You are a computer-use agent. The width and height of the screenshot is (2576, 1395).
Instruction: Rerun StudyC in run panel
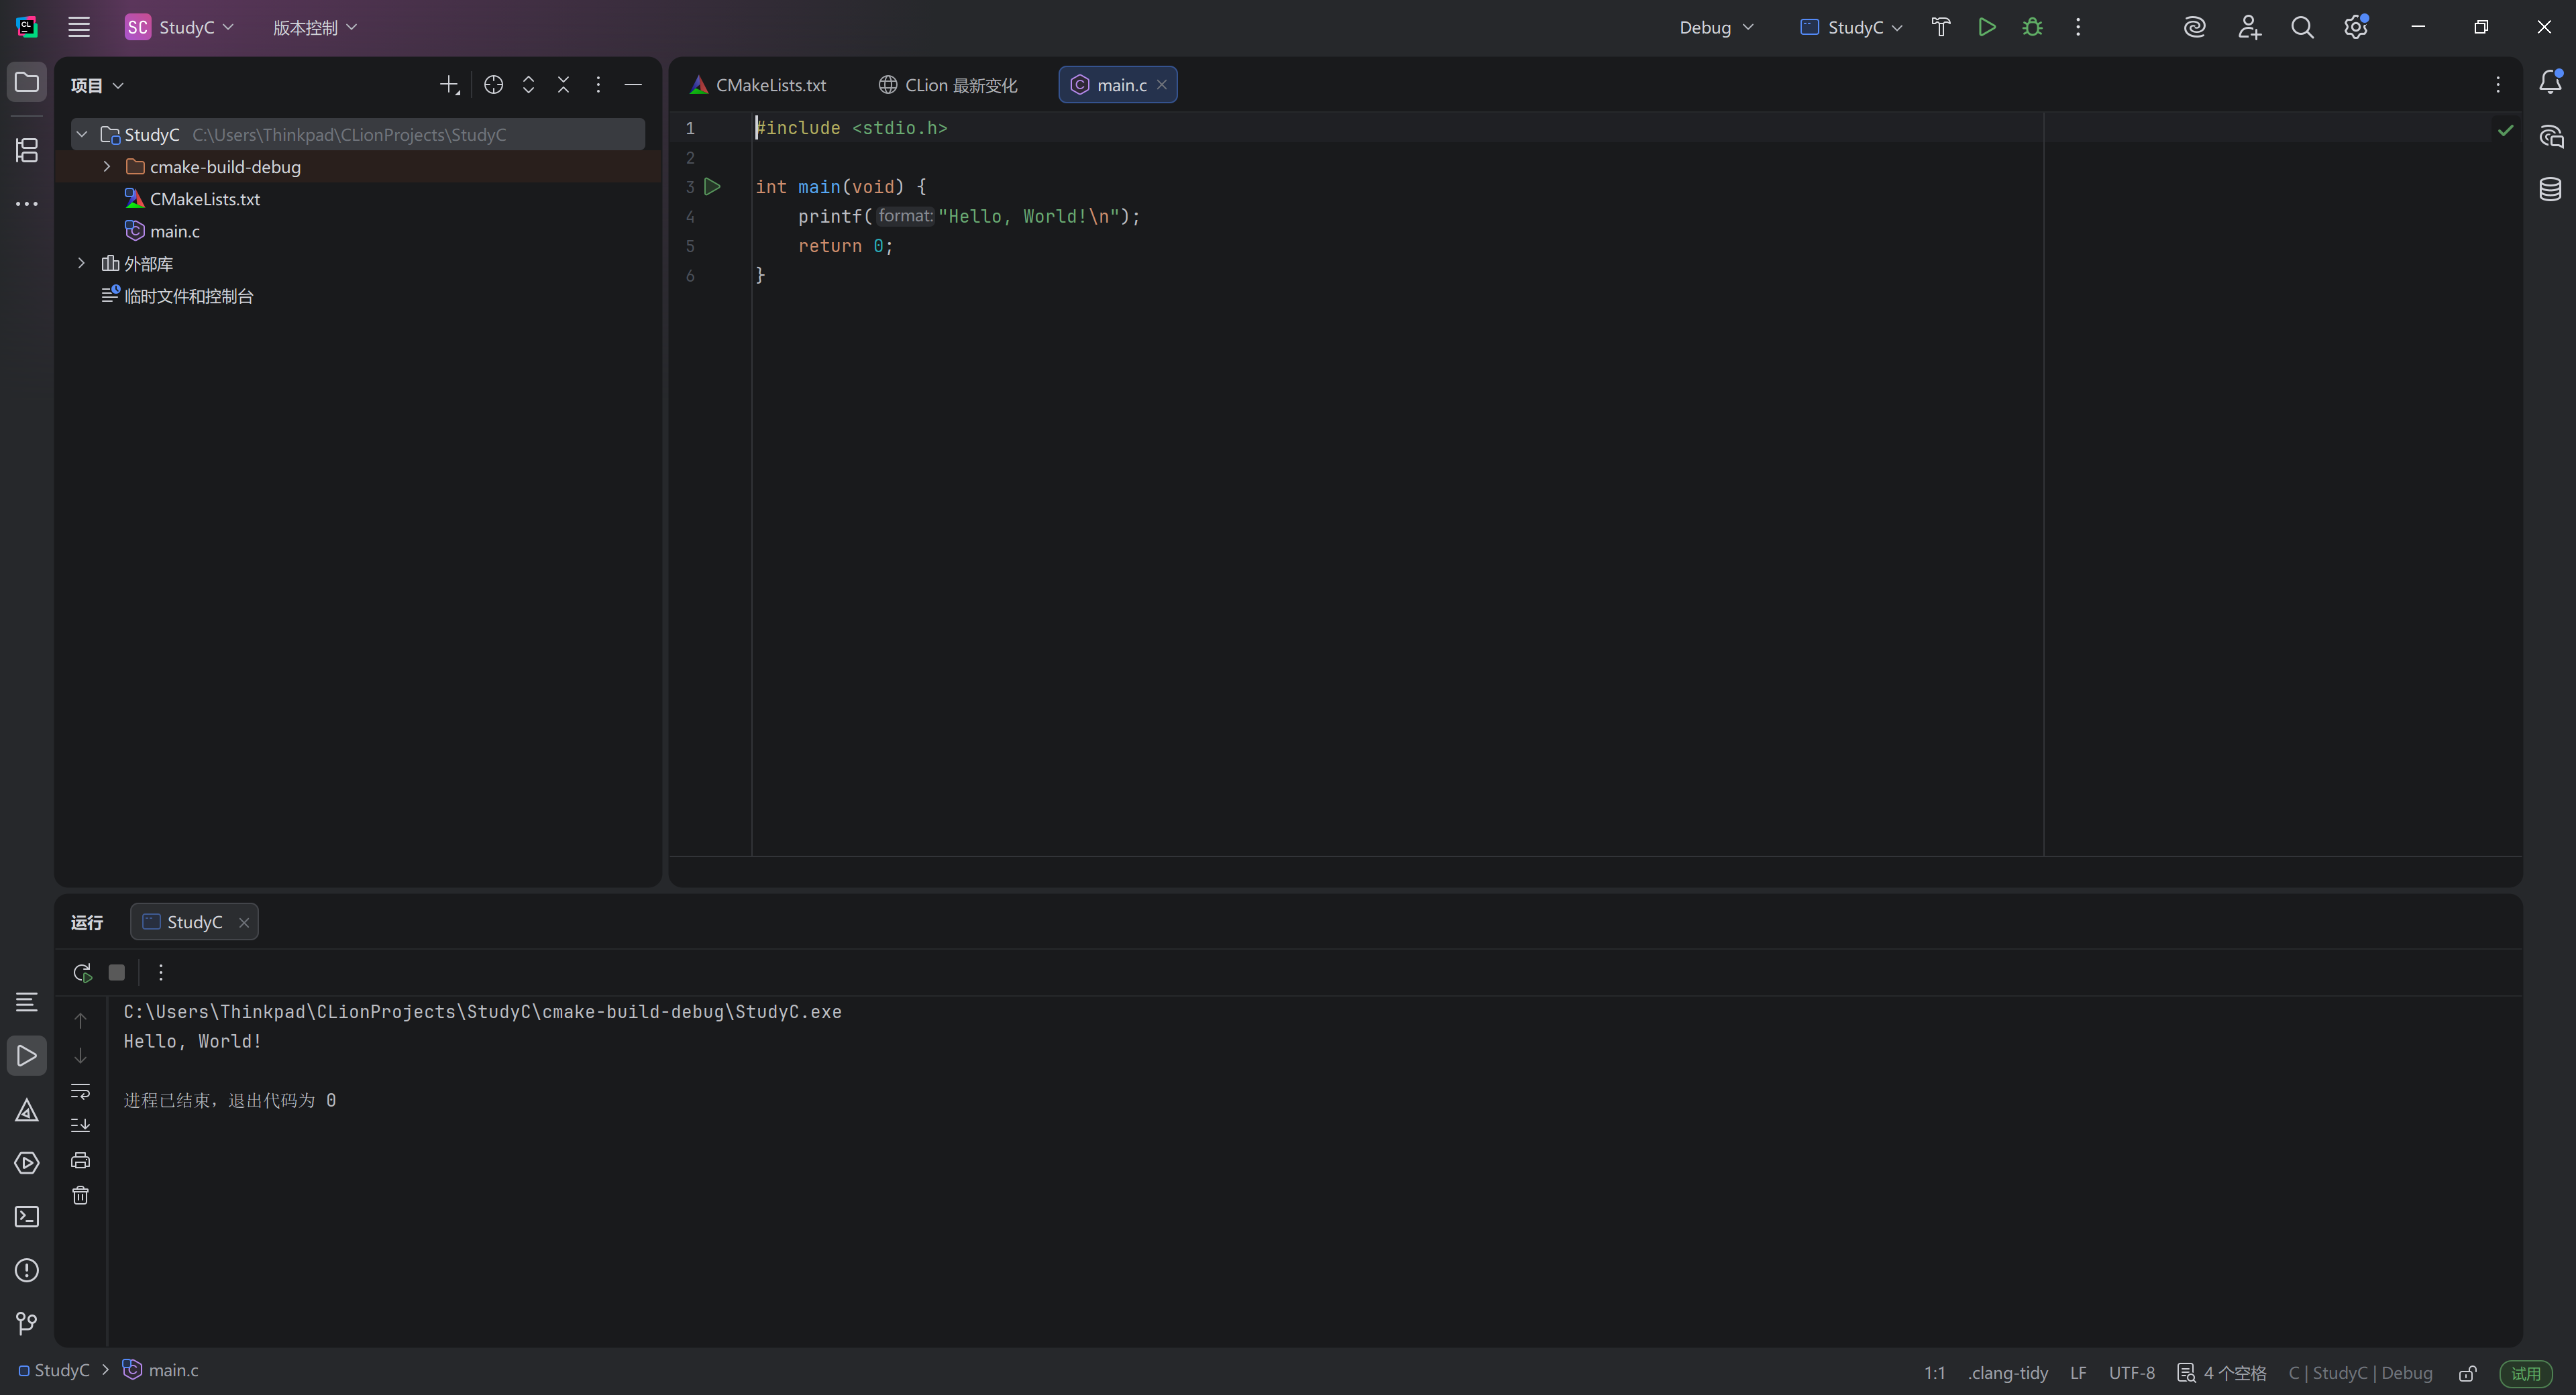(x=83, y=972)
